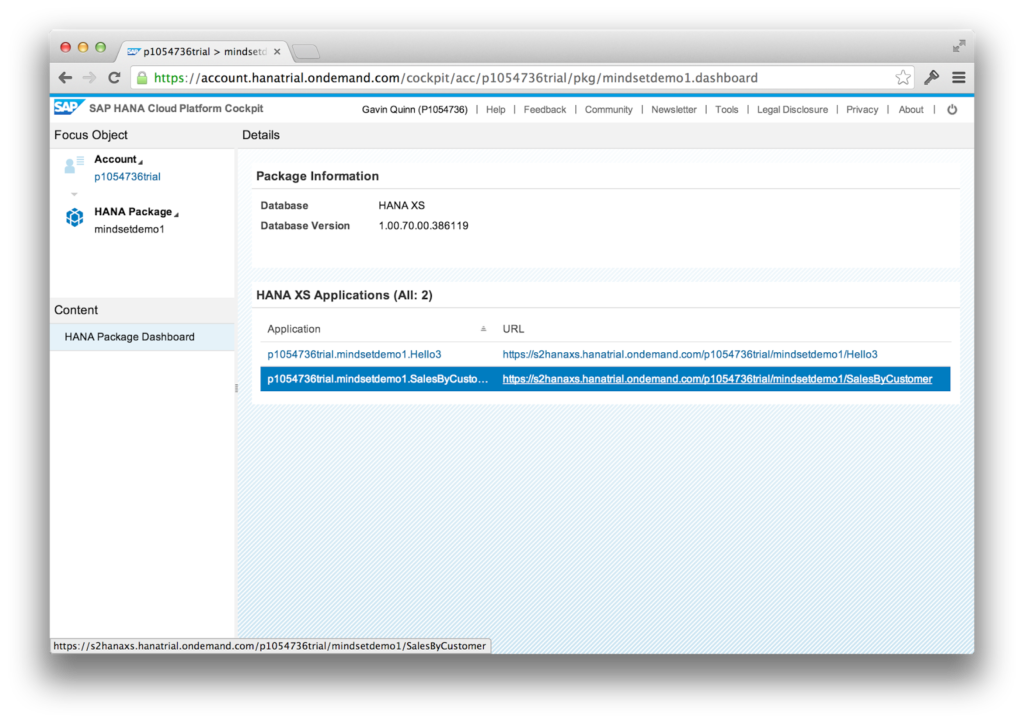The width and height of the screenshot is (1024, 723).
Task: Click the green SSL padlock icon
Action: coord(142,78)
